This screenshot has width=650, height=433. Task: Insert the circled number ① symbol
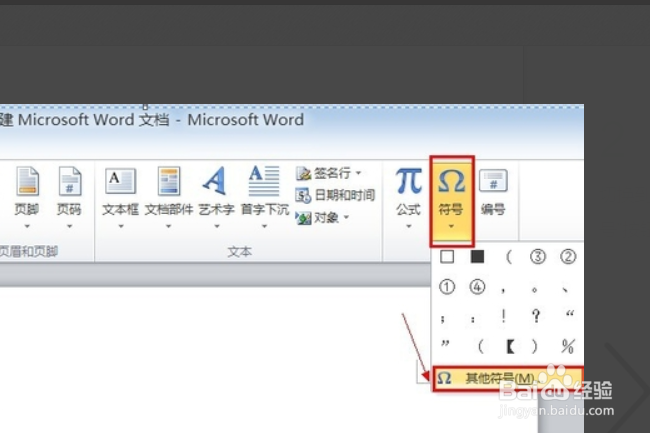447,287
